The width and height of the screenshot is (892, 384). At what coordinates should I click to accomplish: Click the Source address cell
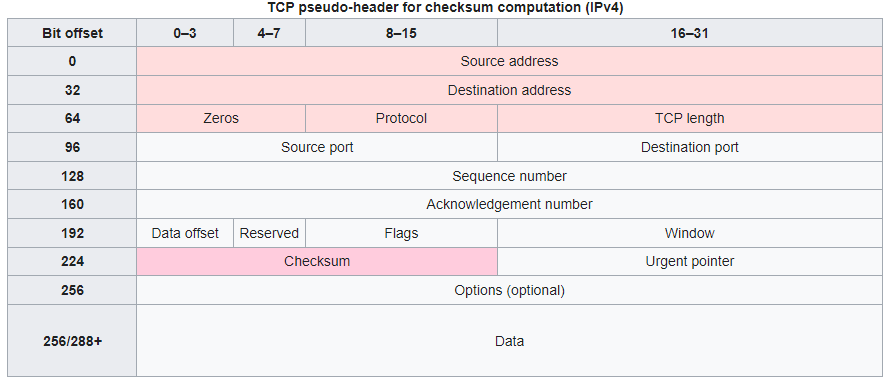[509, 61]
